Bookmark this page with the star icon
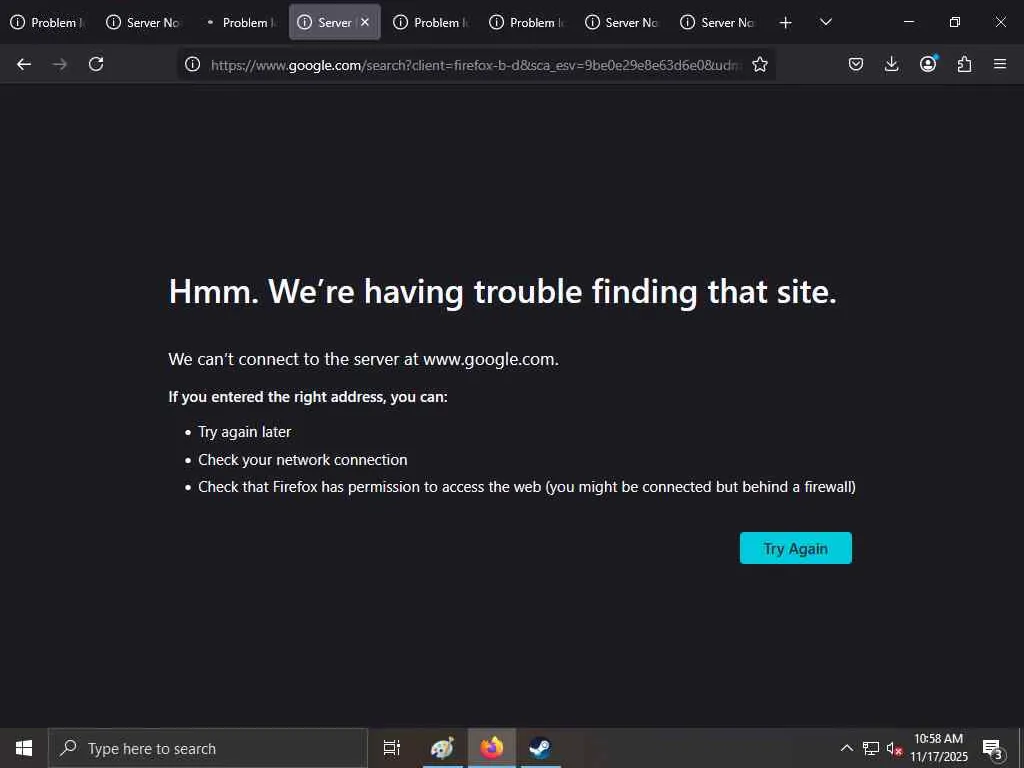Screen dimensions: 1024x768 pyautogui.click(x=760, y=64)
